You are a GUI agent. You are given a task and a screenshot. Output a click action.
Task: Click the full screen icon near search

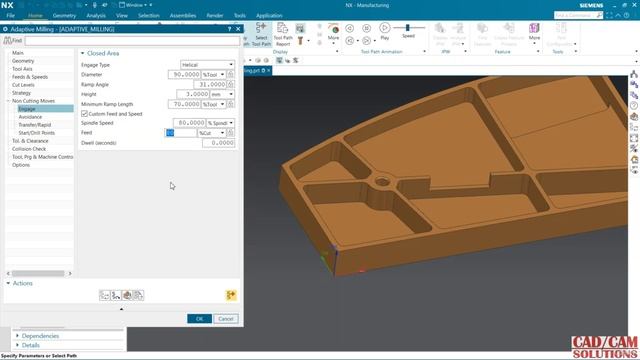609,15
